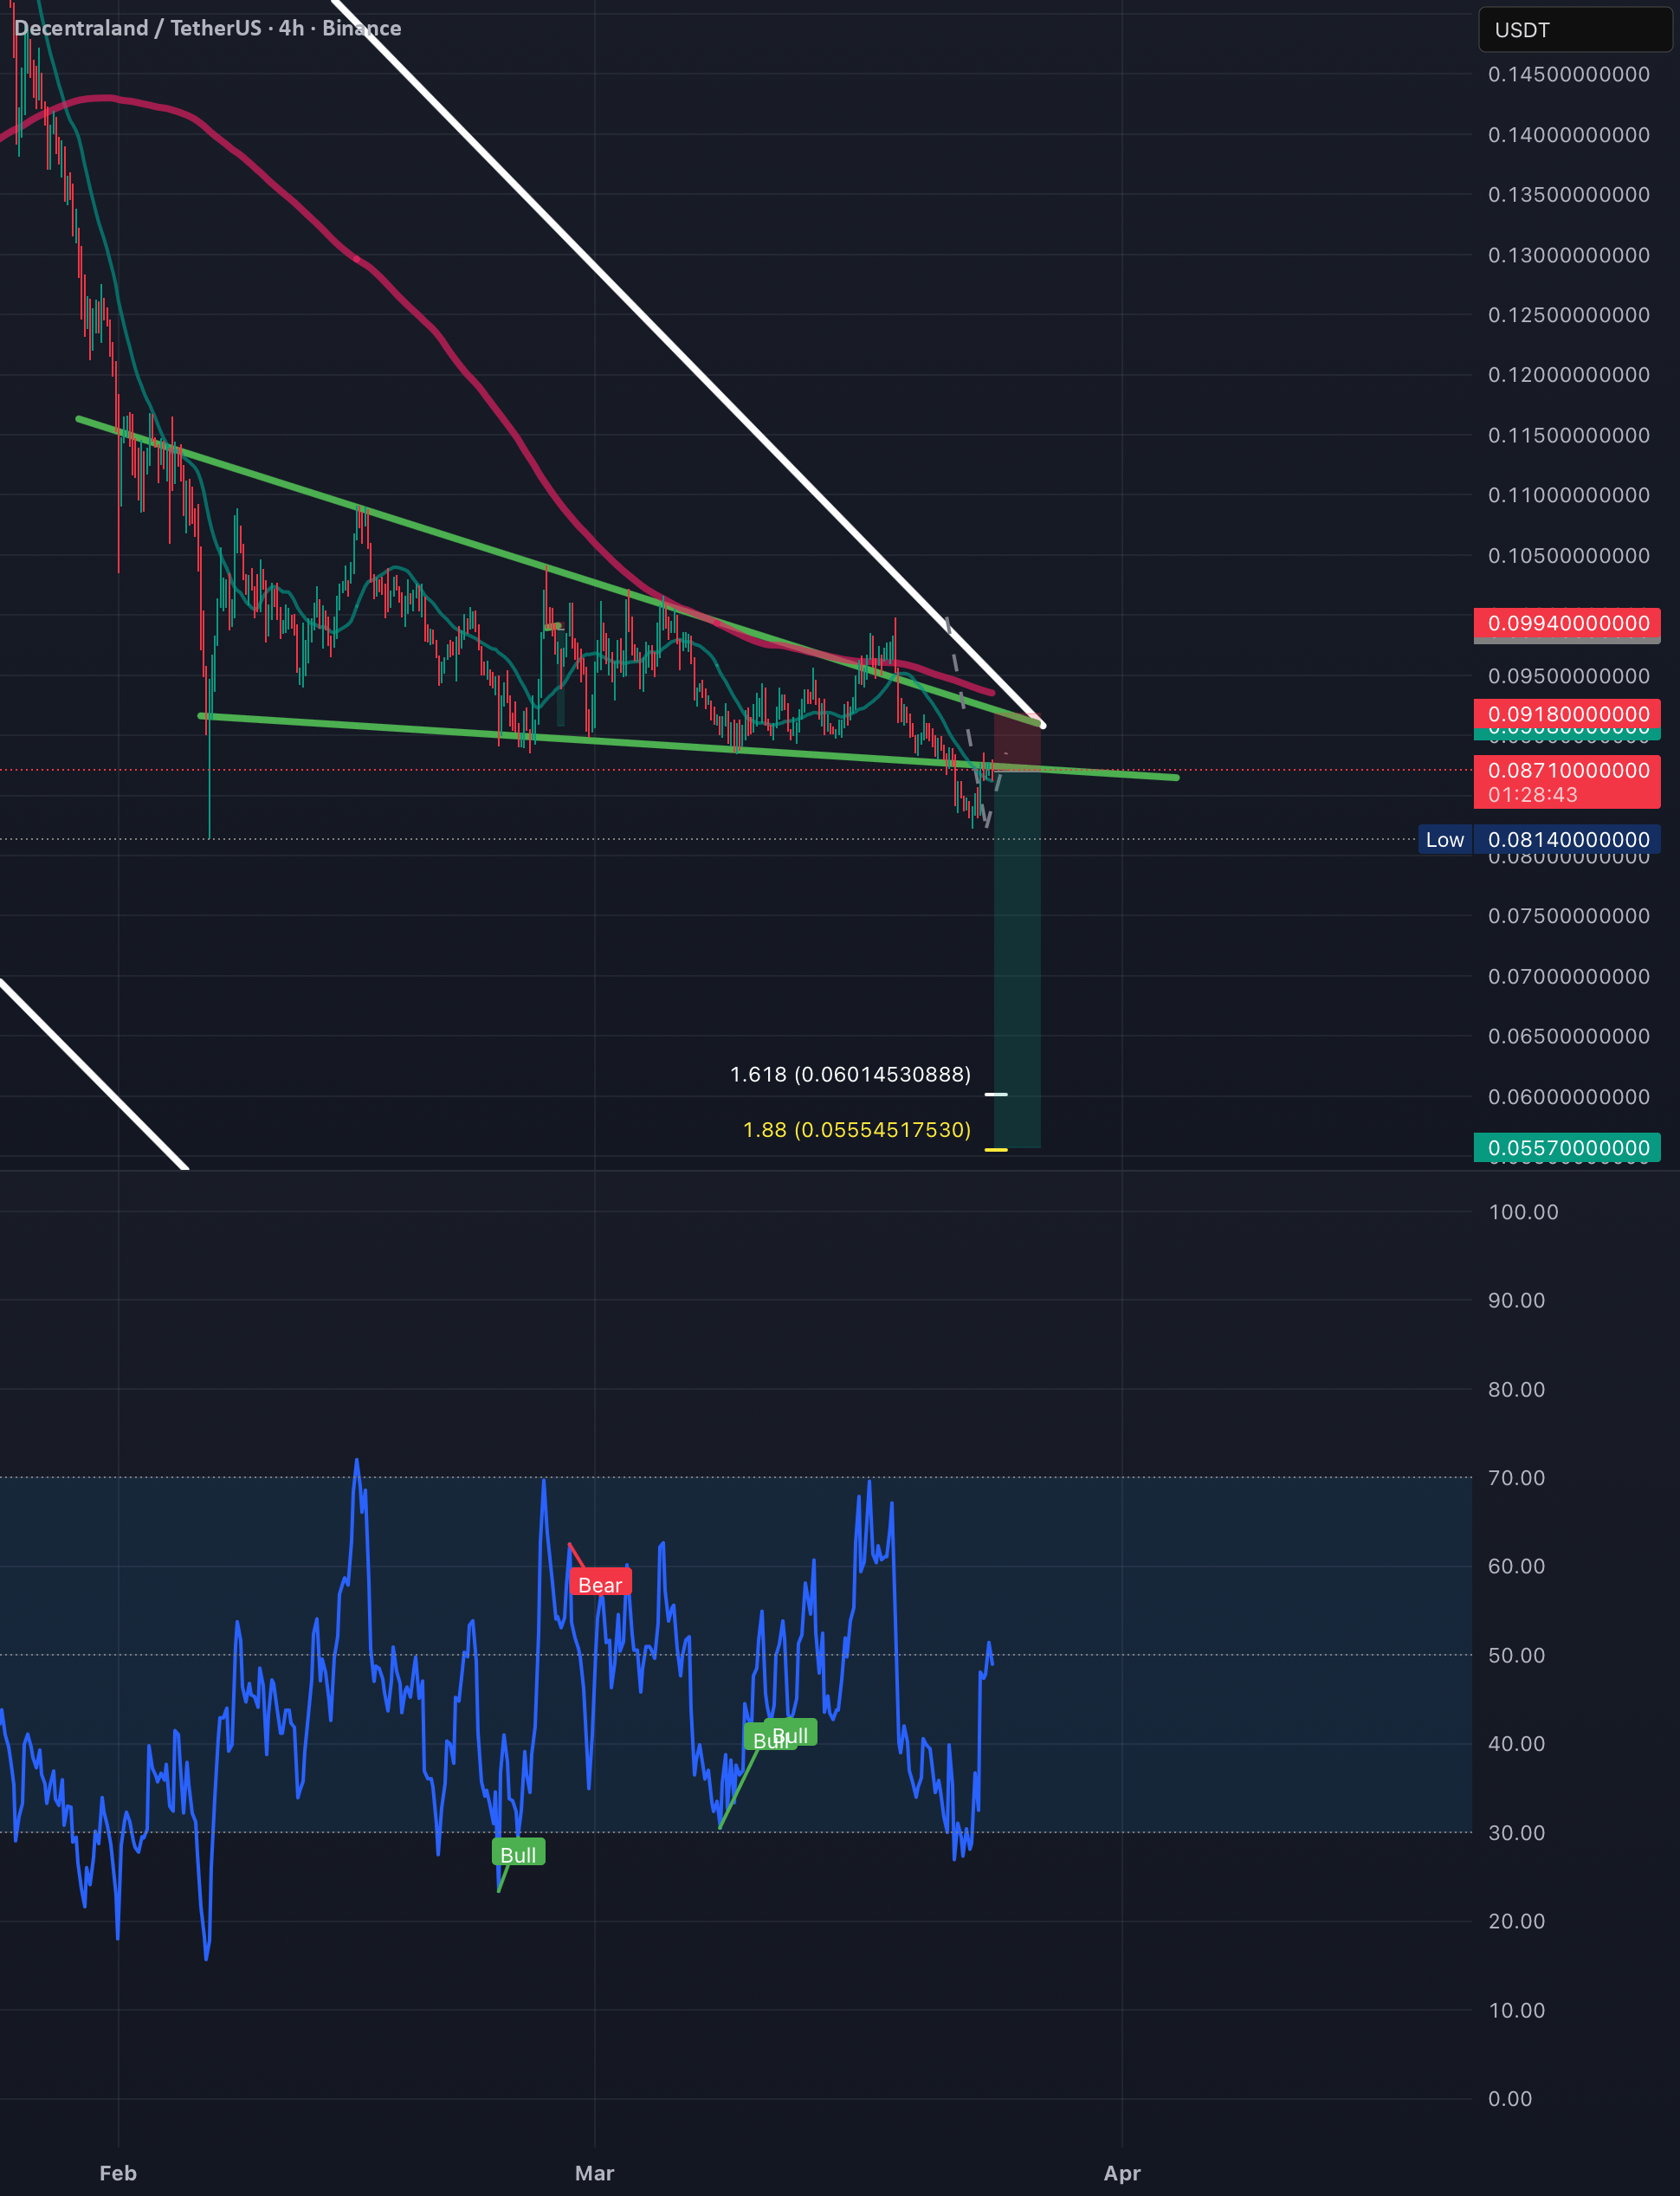This screenshot has width=1680, height=2196.
Task: Click the 70.00 RSI overbought axis label
Action: 1516,1477
